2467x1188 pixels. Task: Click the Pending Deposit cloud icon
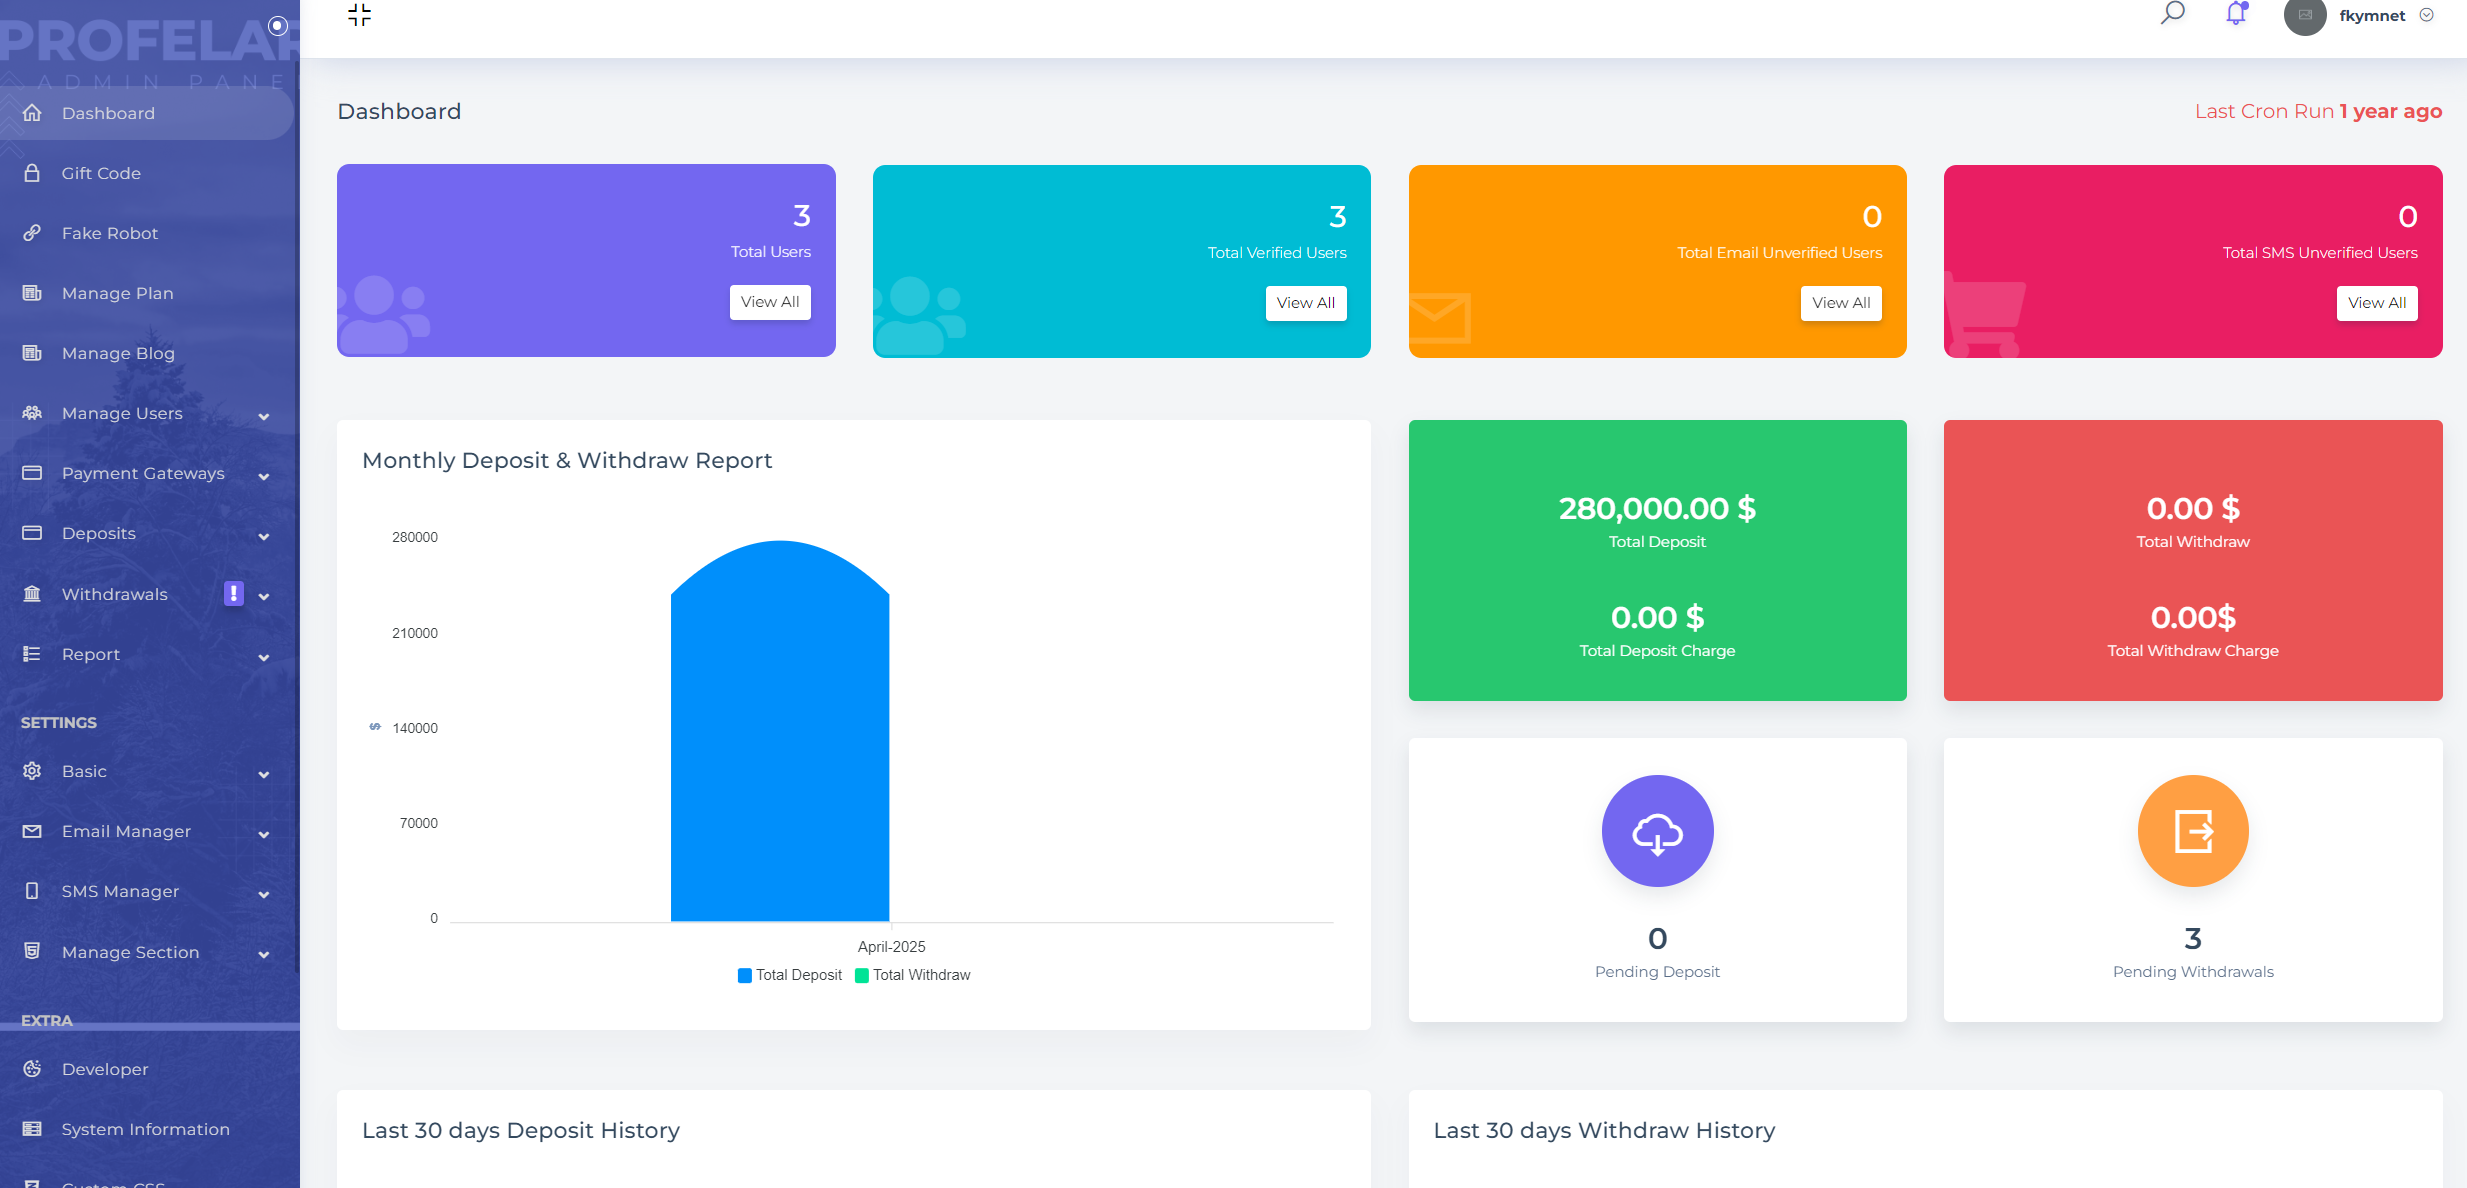click(x=1657, y=831)
